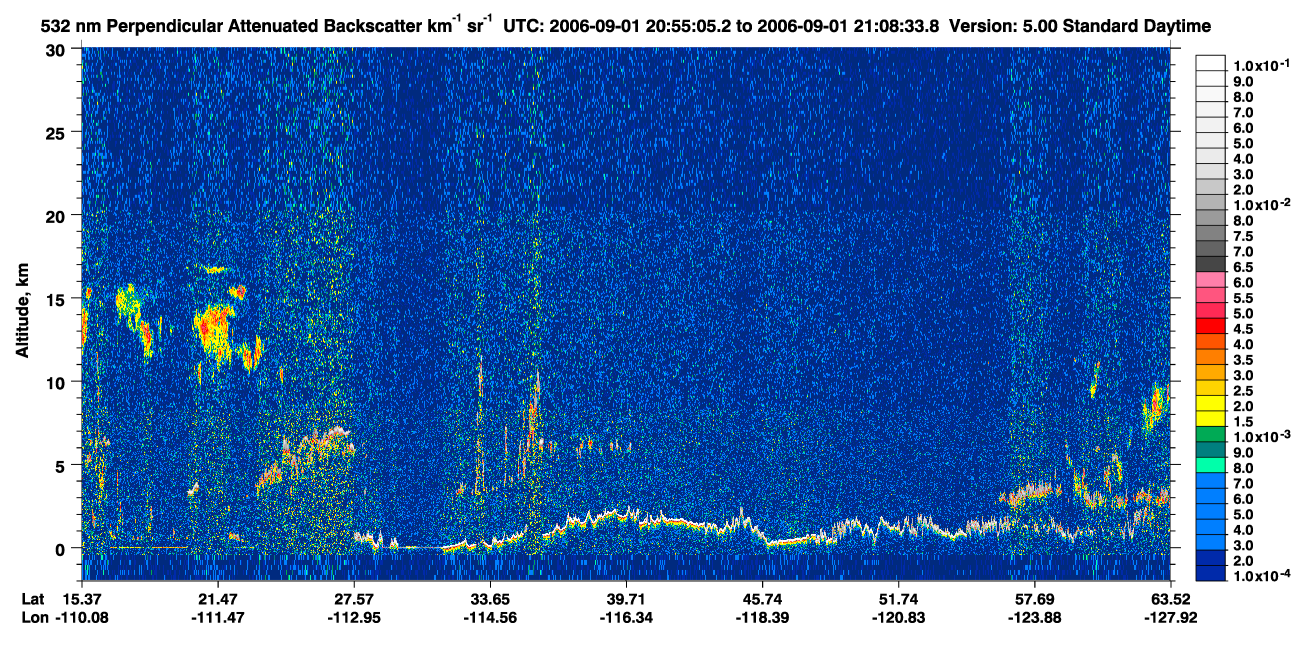Viewport: 1300px width, 667px height.
Task: Click latitude value 15.37
Action: 81,598
